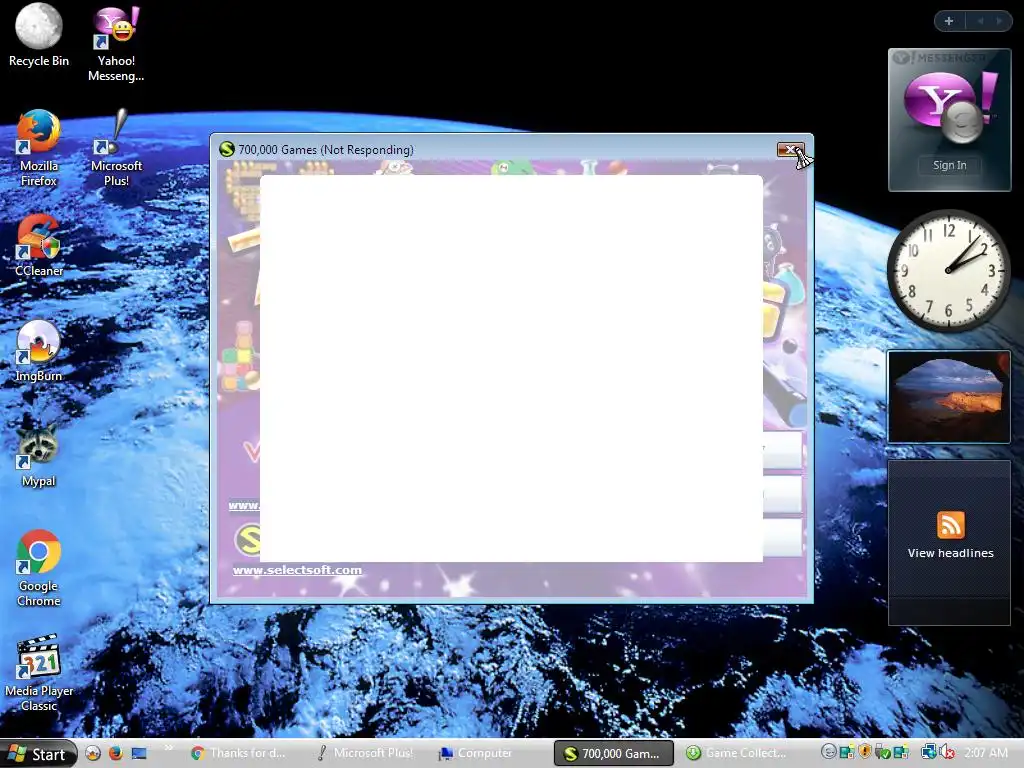Go to the next sidebar page arrow
The image size is (1024, 768).
pyautogui.click(x=999, y=21)
